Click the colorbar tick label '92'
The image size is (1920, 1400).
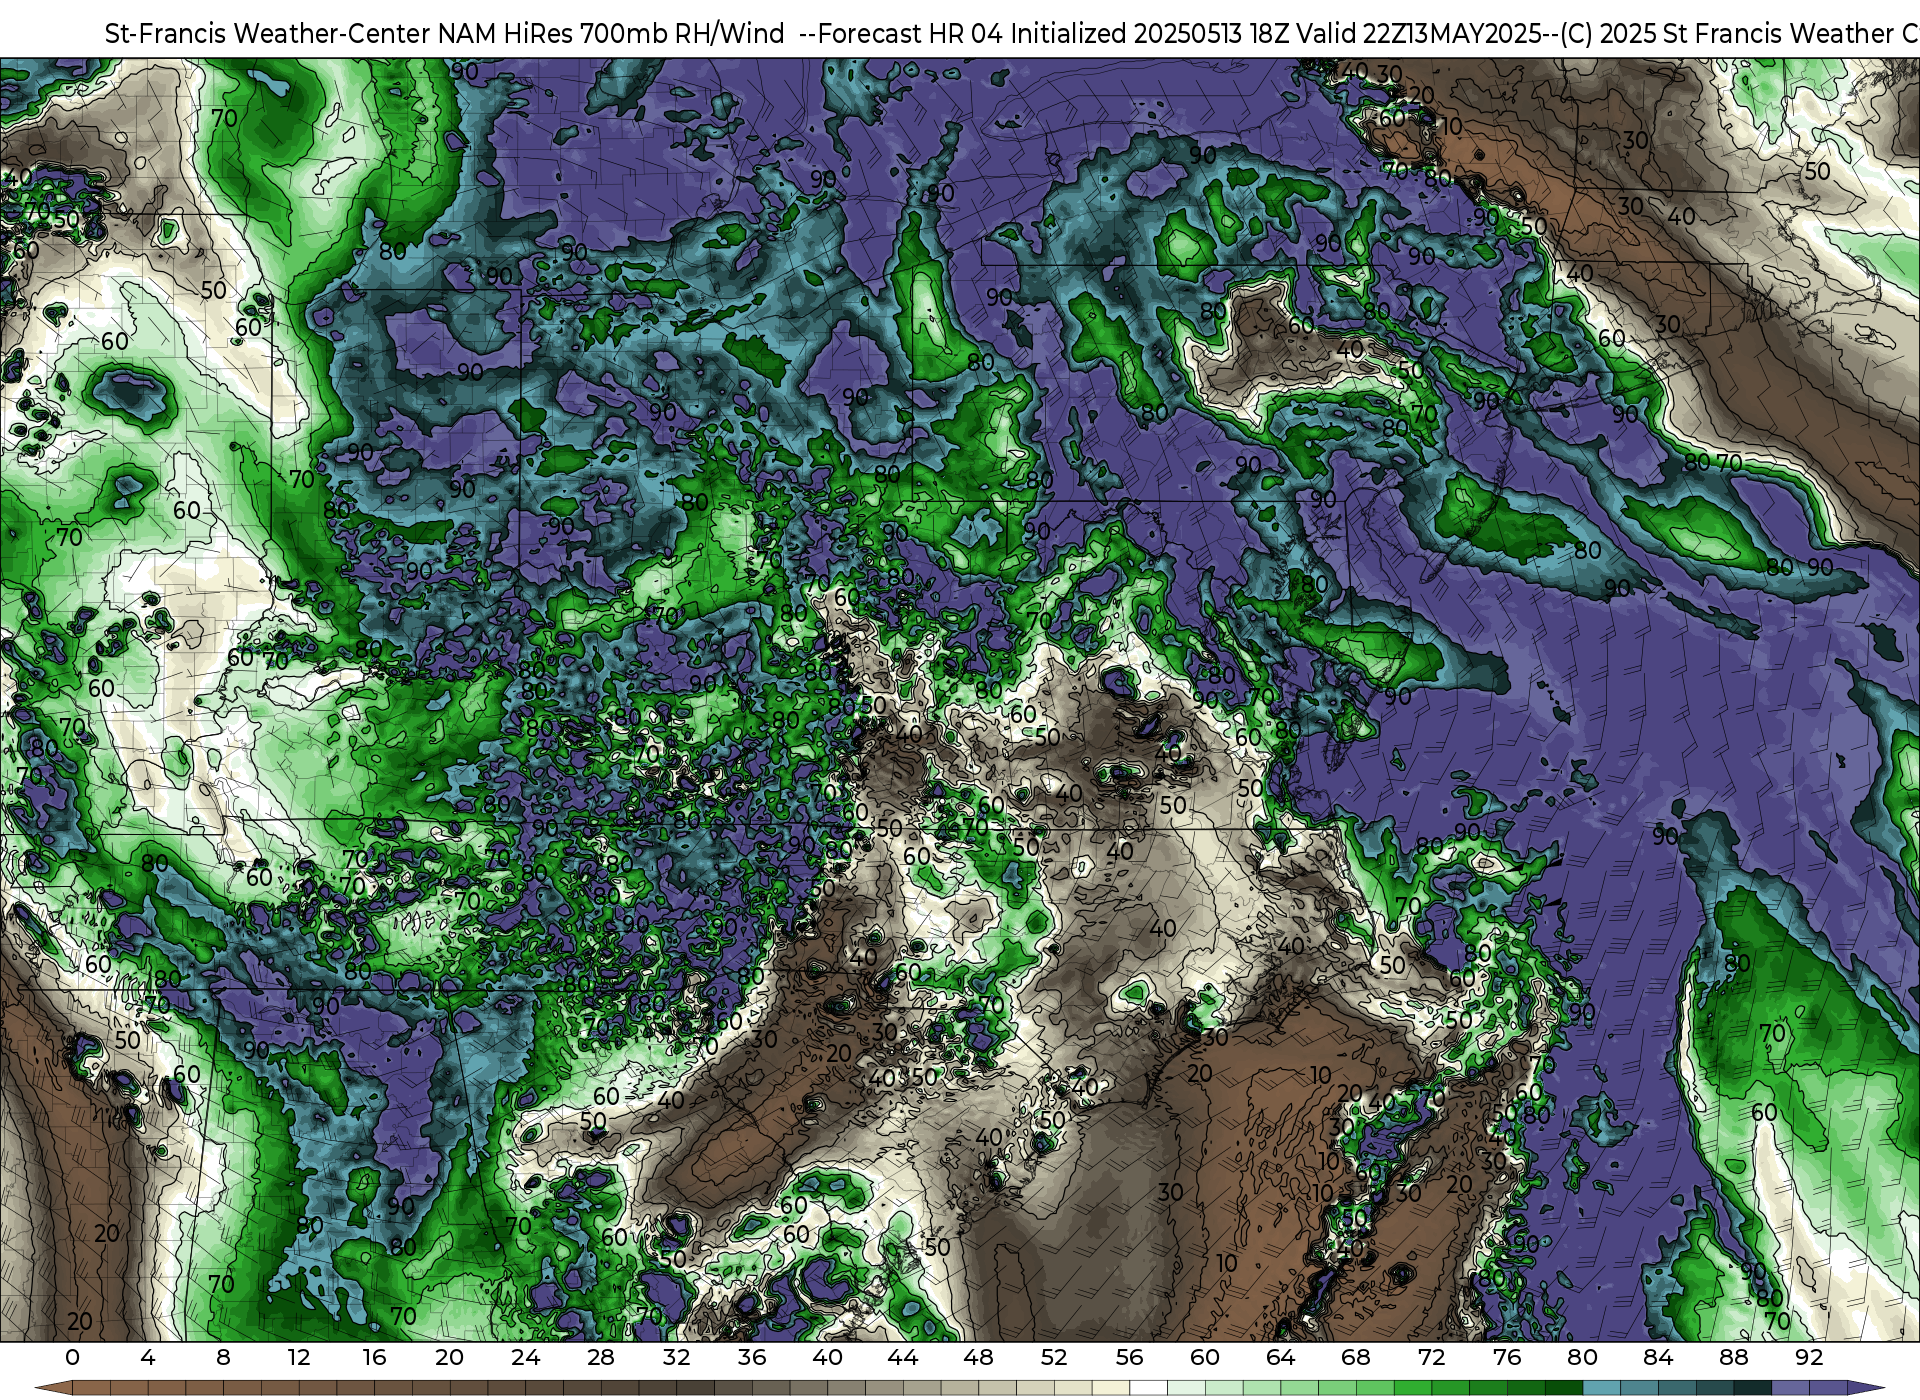[x=1809, y=1357]
